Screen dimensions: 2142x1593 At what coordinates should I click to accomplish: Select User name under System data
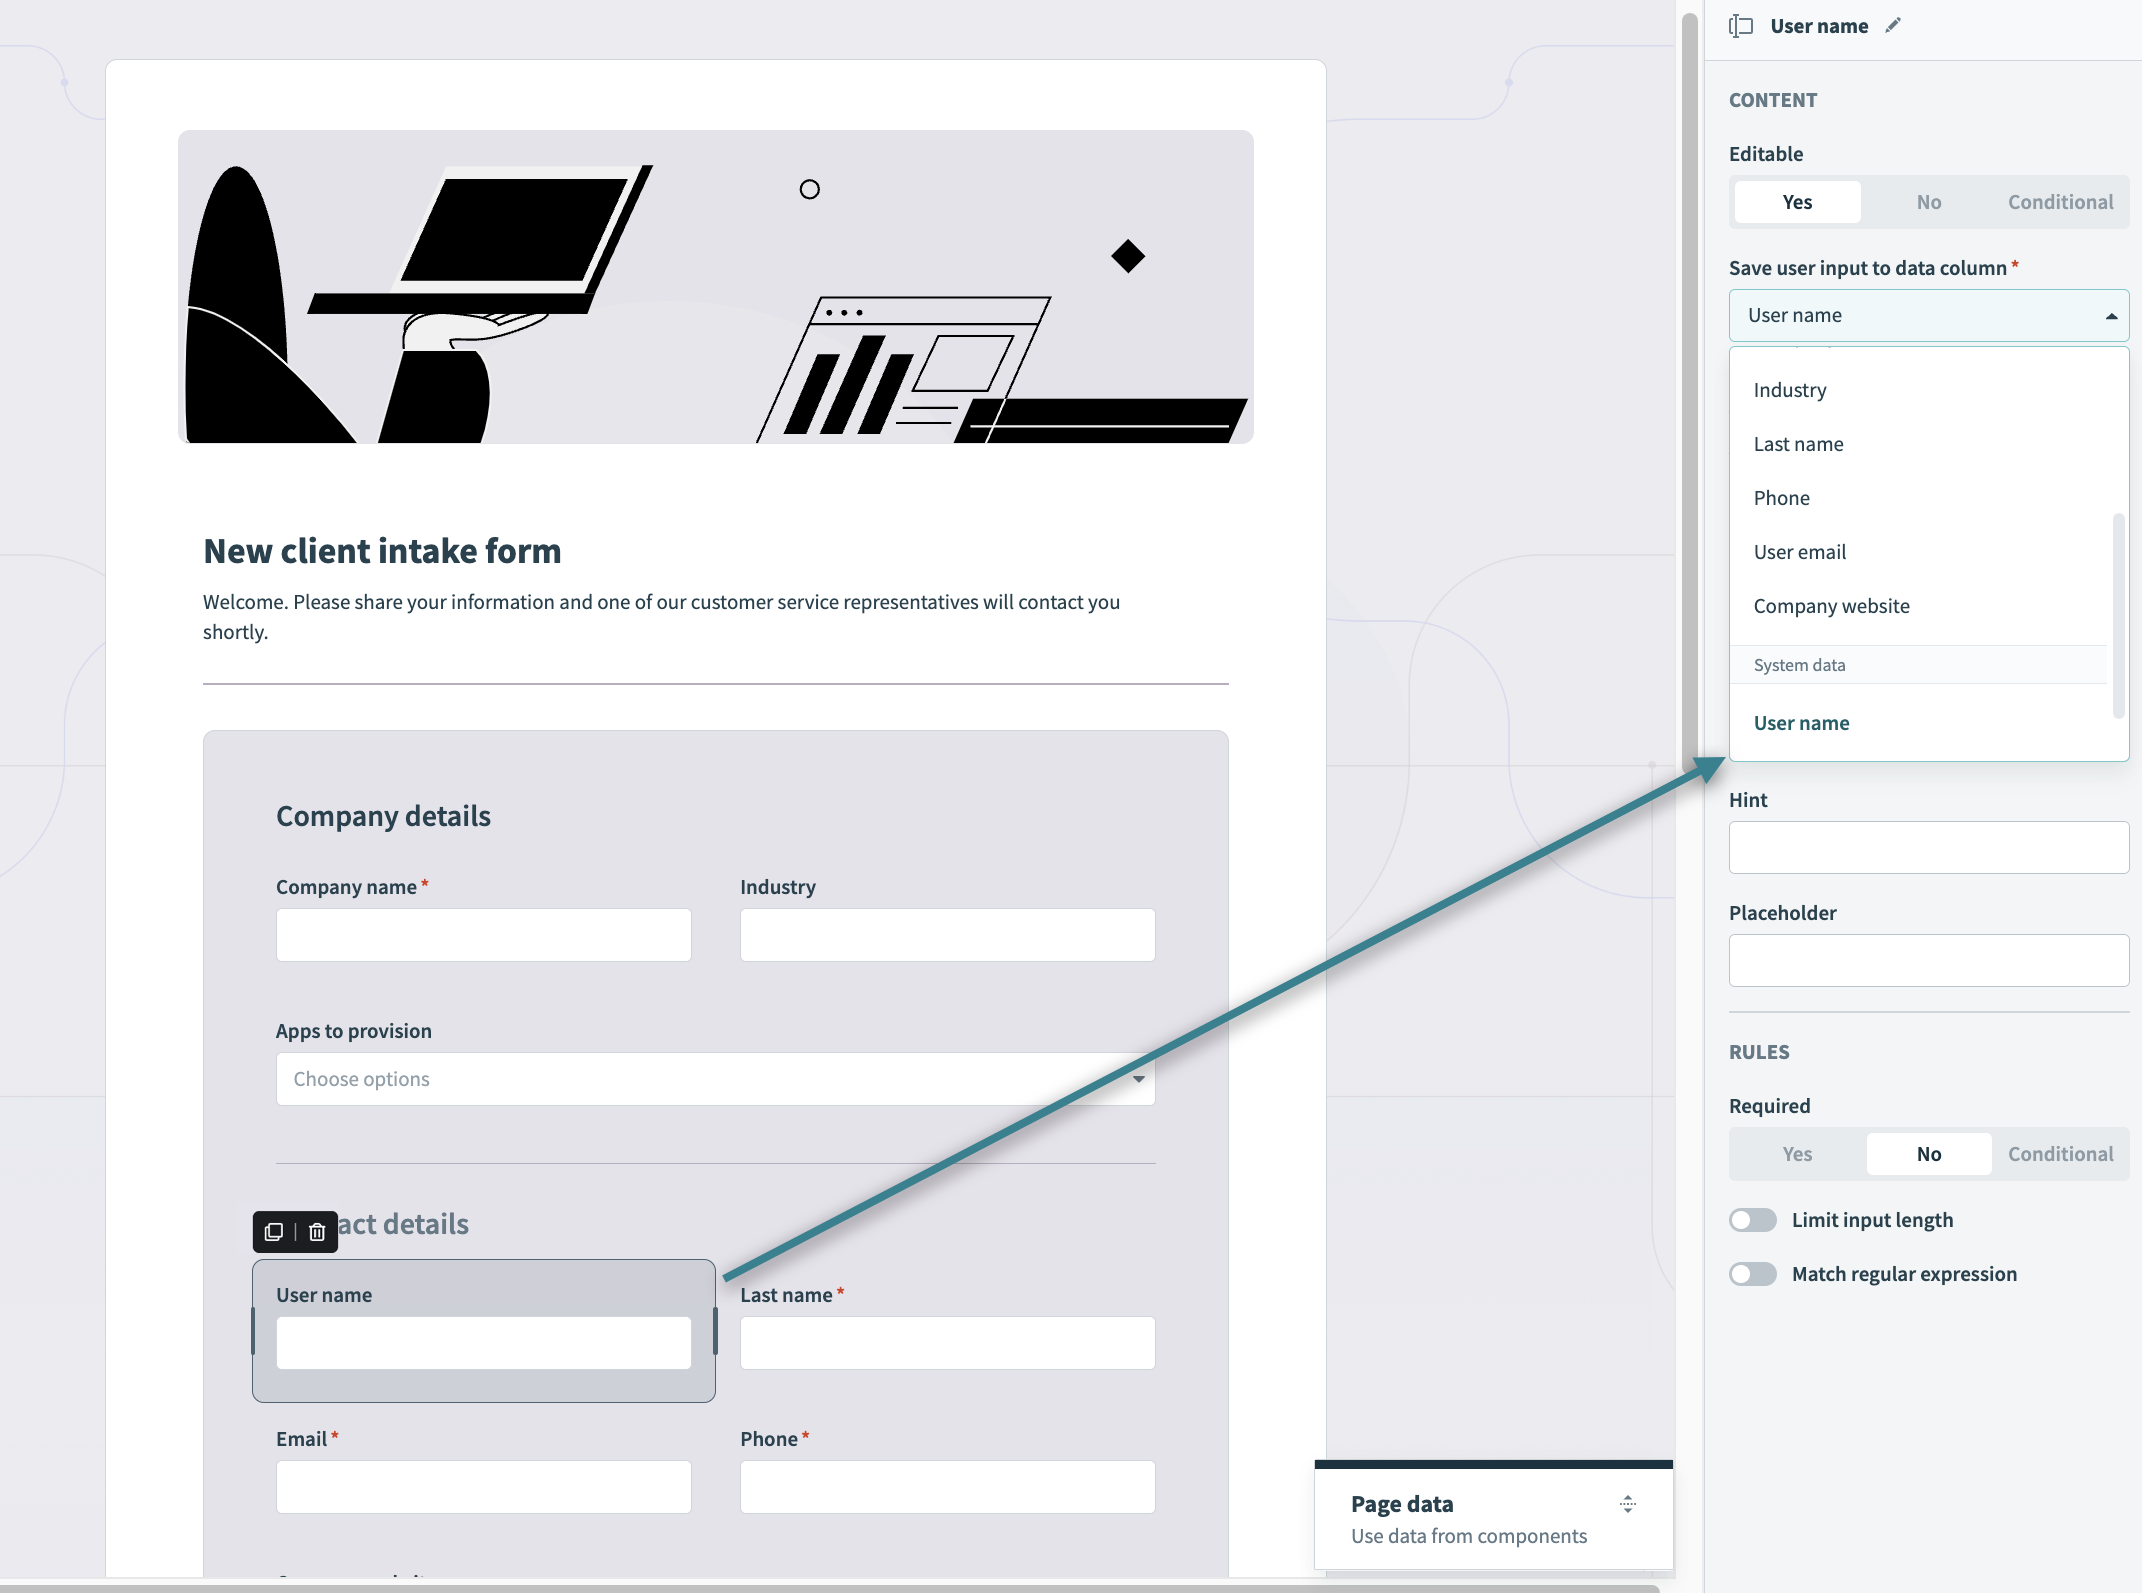[1918, 723]
